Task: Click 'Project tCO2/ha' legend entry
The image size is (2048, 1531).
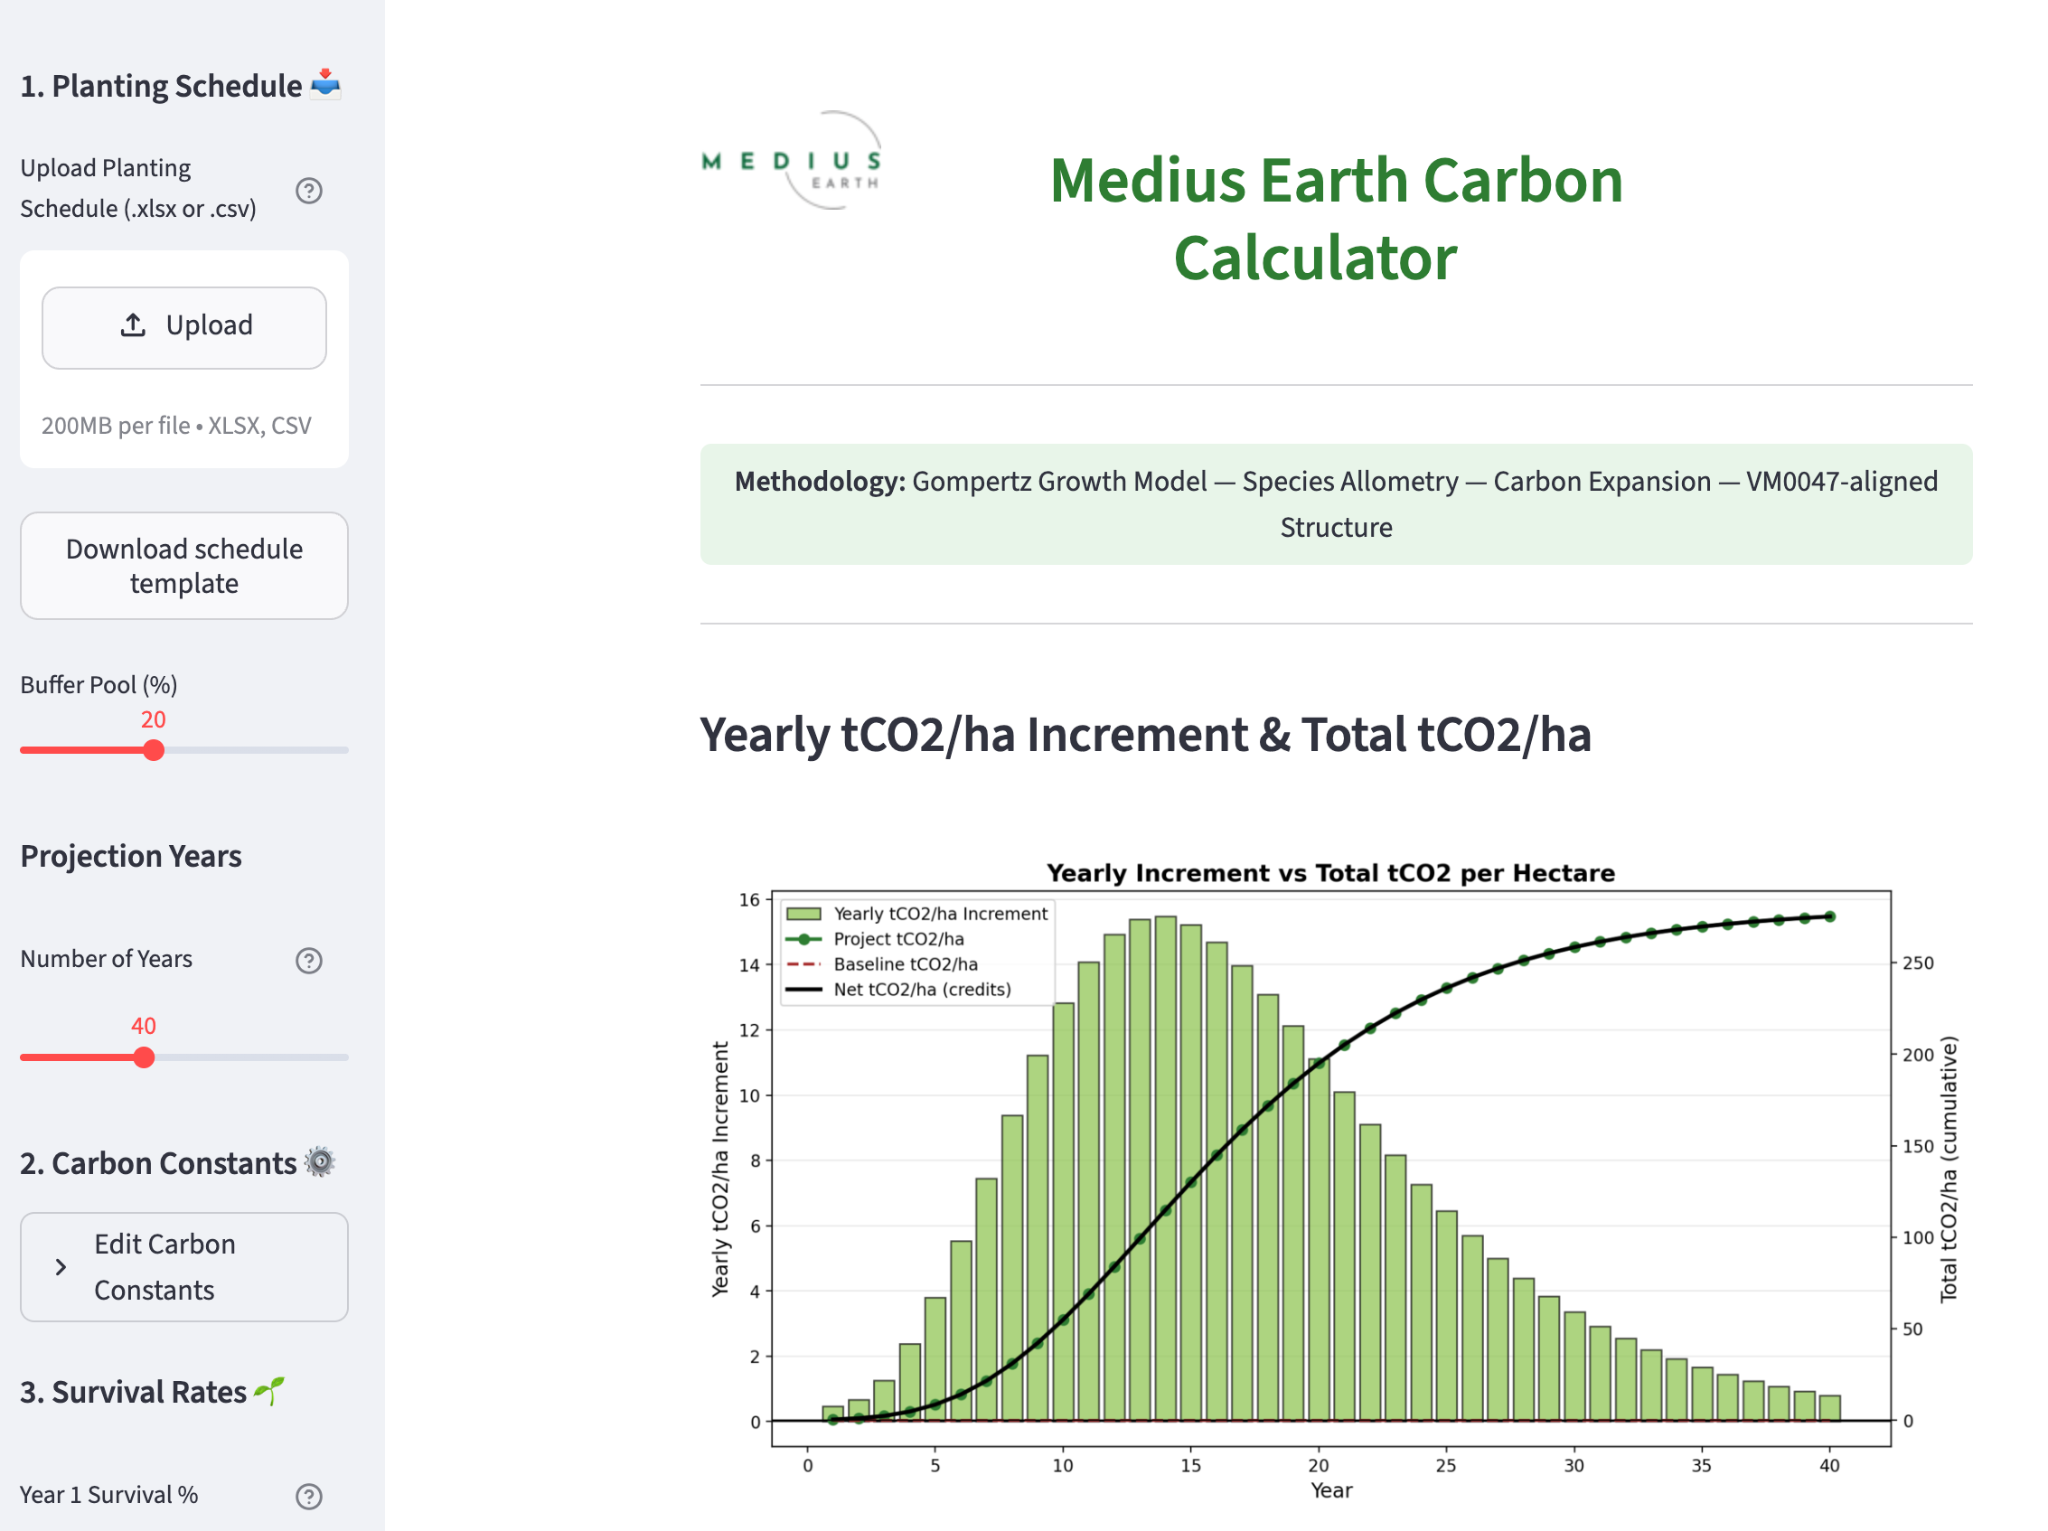Action: (x=875, y=939)
